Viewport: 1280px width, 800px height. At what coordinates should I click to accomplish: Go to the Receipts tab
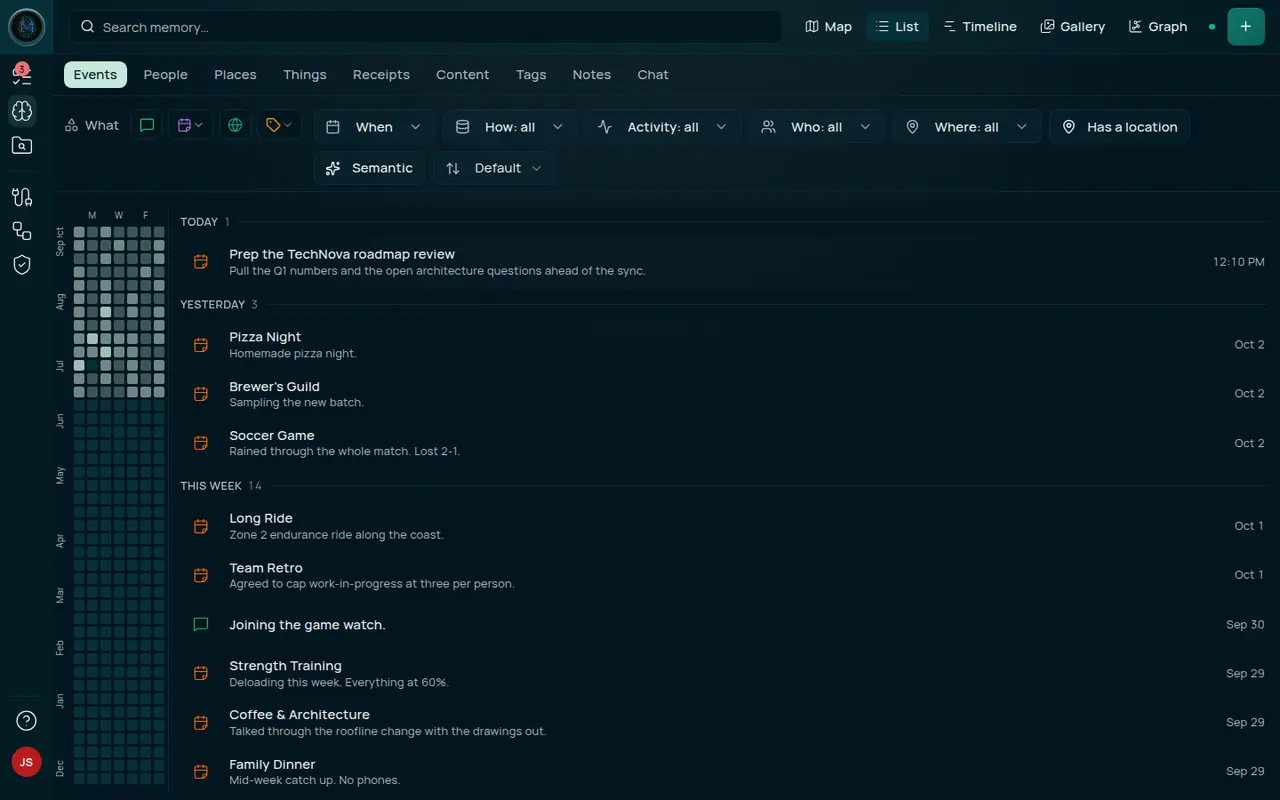click(x=381, y=75)
